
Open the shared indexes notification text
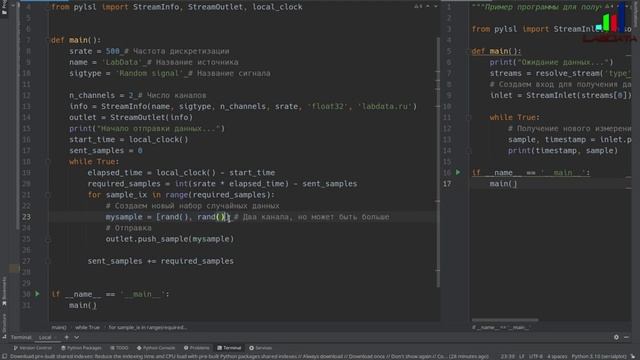[249, 356]
